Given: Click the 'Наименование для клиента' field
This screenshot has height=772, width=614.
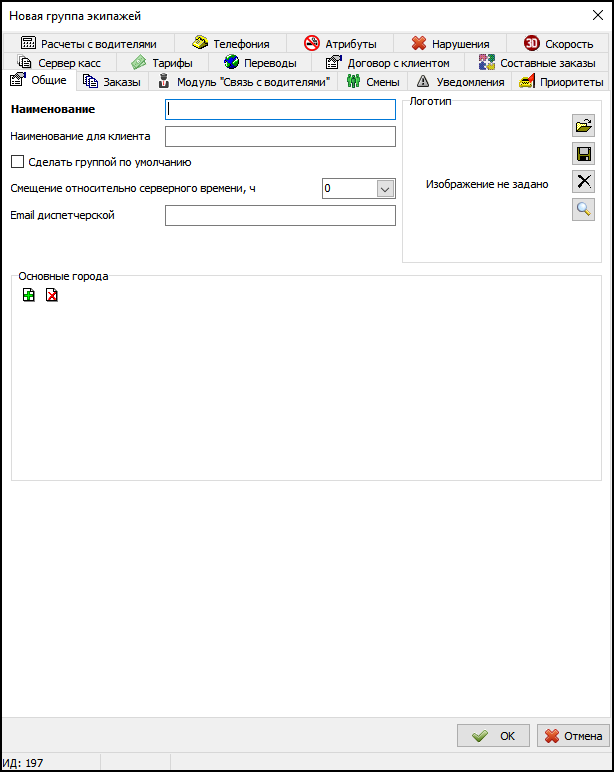Looking at the screenshot, I should [280, 137].
